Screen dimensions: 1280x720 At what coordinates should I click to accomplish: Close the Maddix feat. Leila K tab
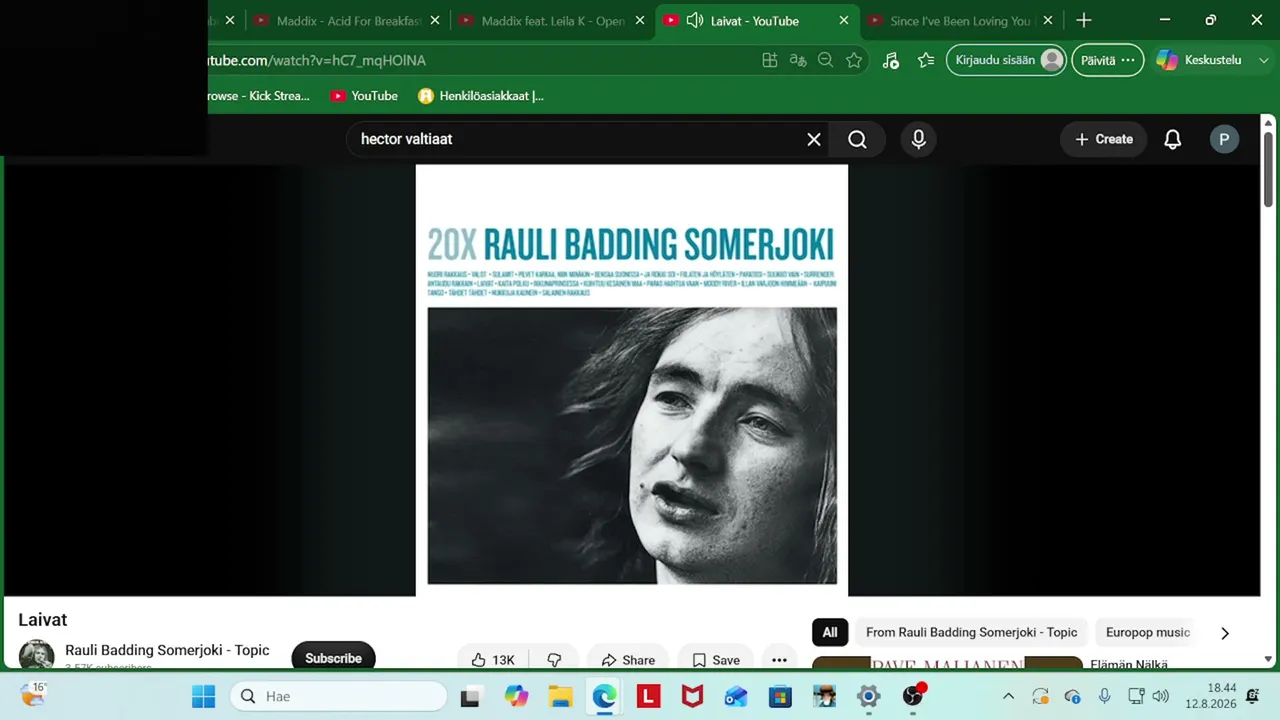pos(639,20)
